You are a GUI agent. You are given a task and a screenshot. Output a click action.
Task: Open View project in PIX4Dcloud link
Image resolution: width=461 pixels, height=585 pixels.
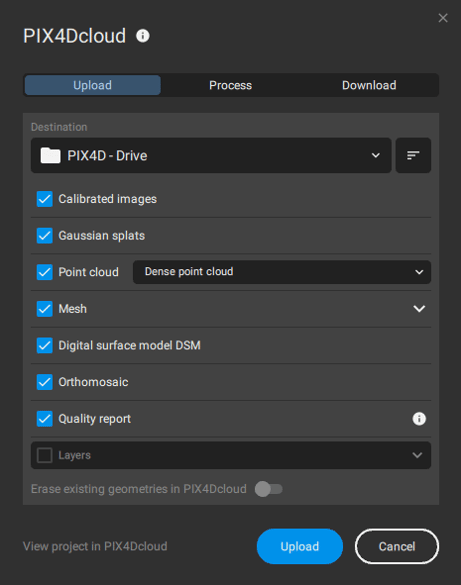coord(95,546)
